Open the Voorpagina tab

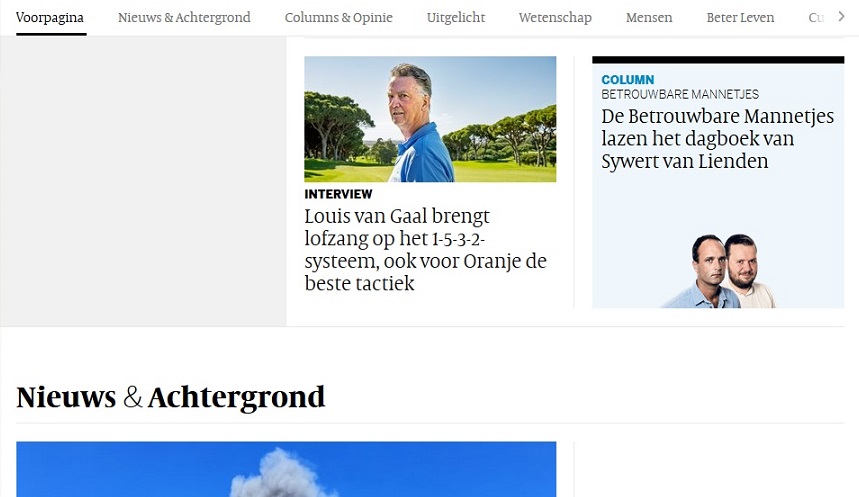[x=50, y=18]
